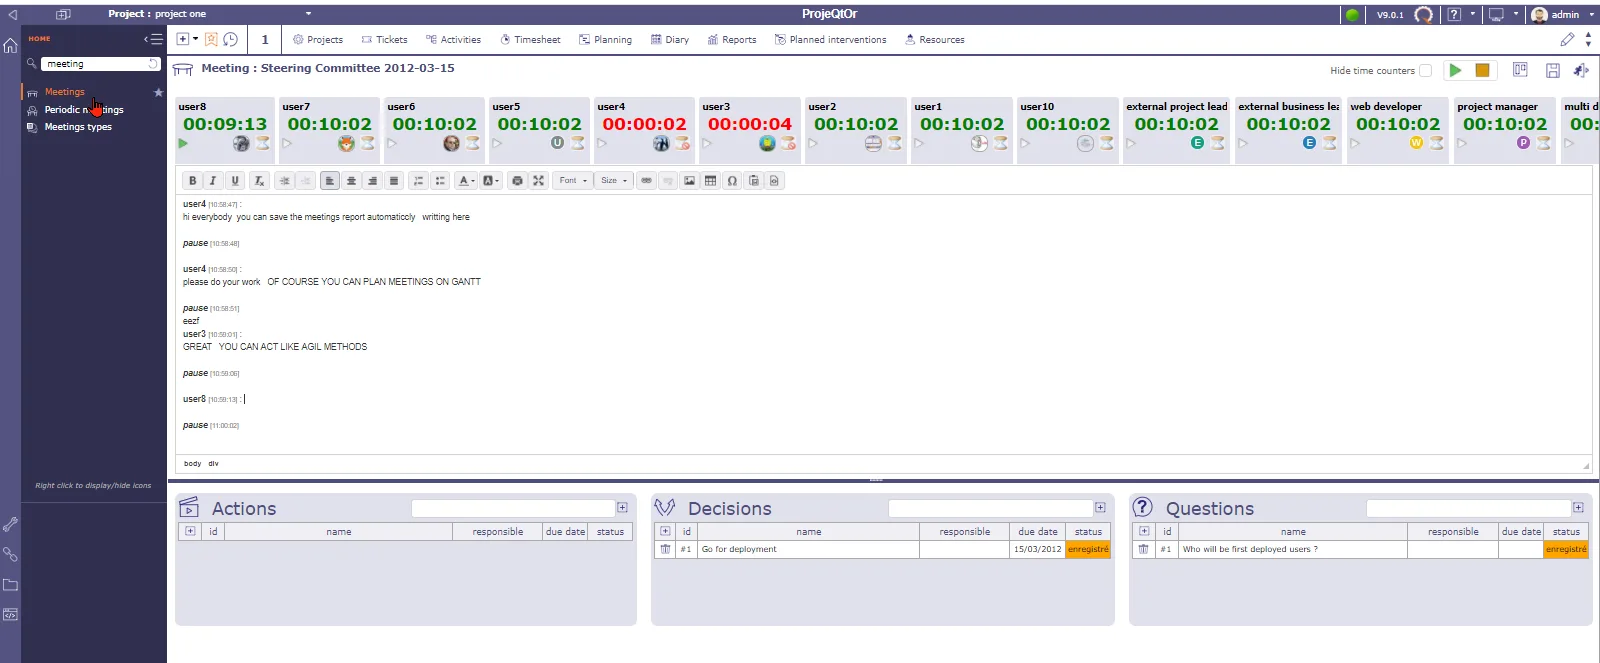This screenshot has width=1600, height=663.
Task: Reset the menu search field
Action: pos(153,64)
